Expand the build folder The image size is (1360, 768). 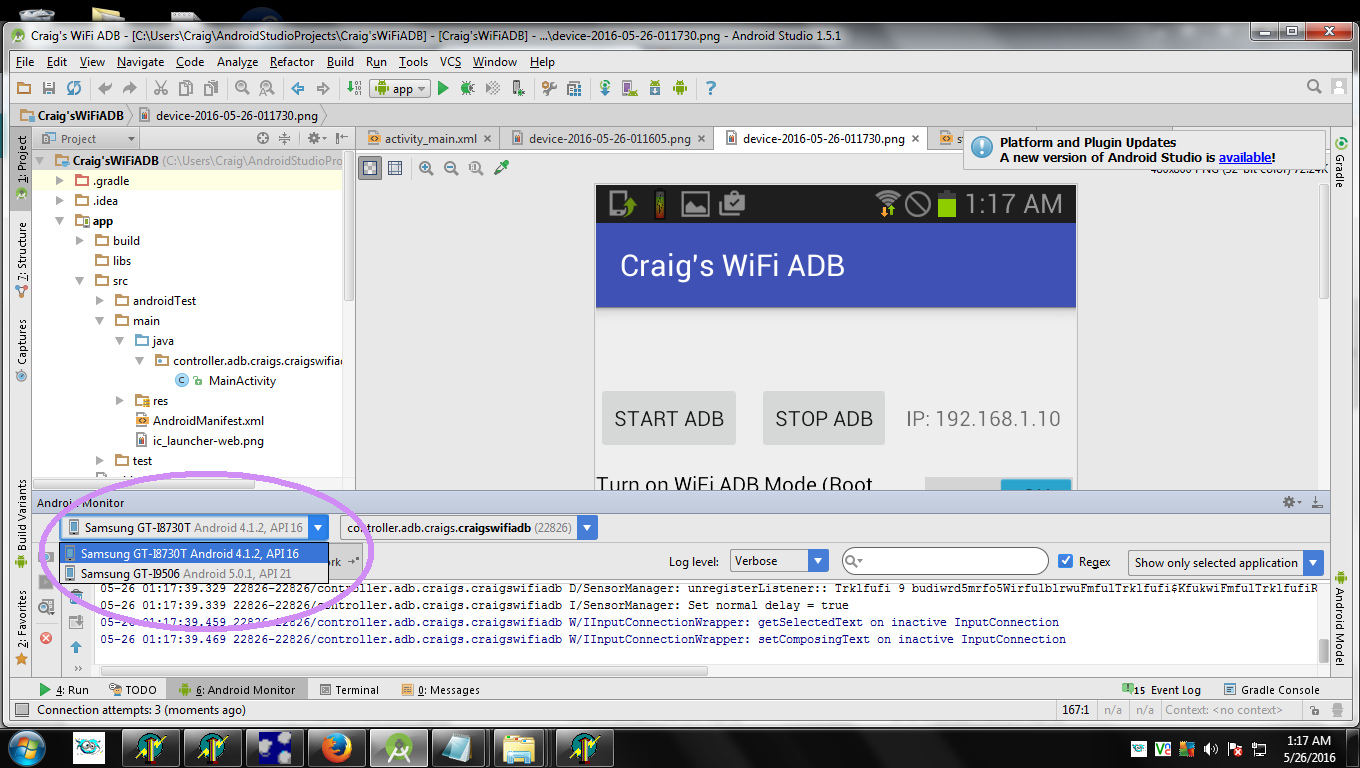[80, 241]
